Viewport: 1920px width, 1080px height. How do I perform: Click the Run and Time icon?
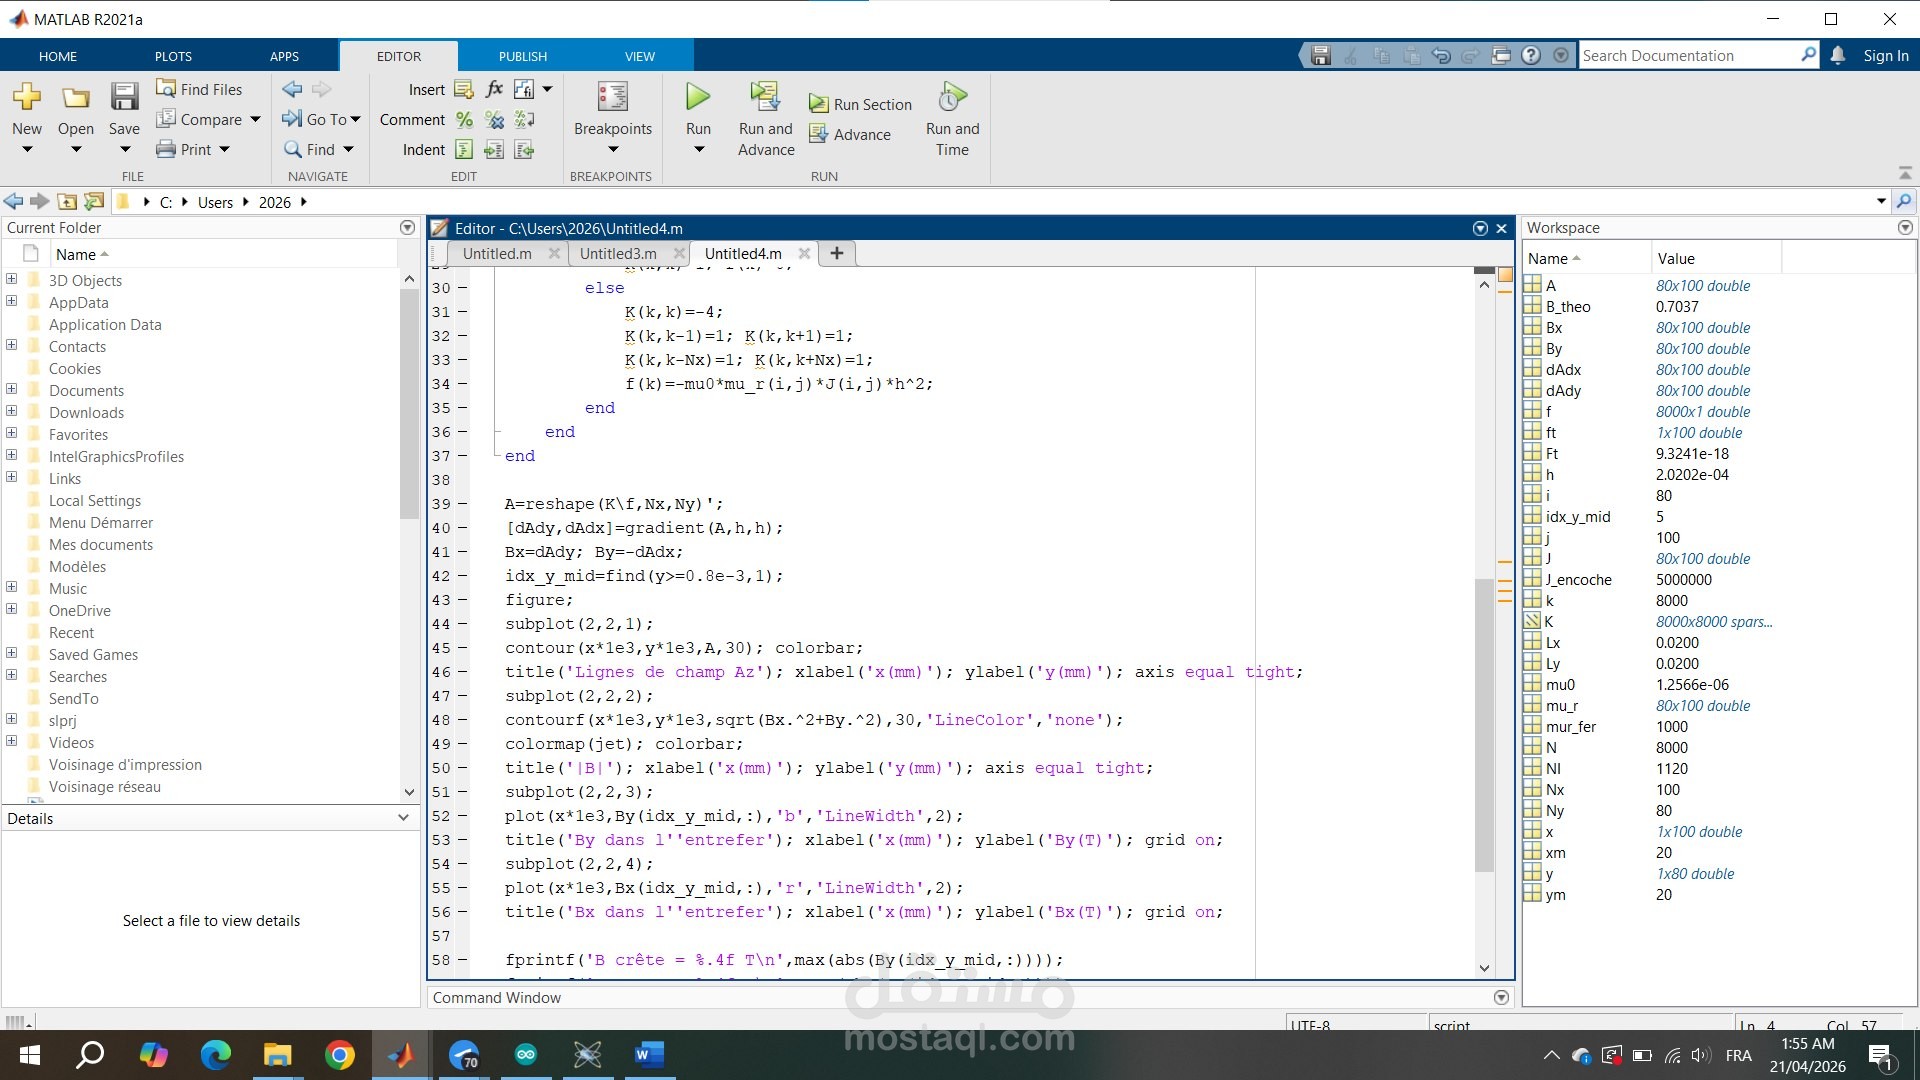[x=952, y=97]
